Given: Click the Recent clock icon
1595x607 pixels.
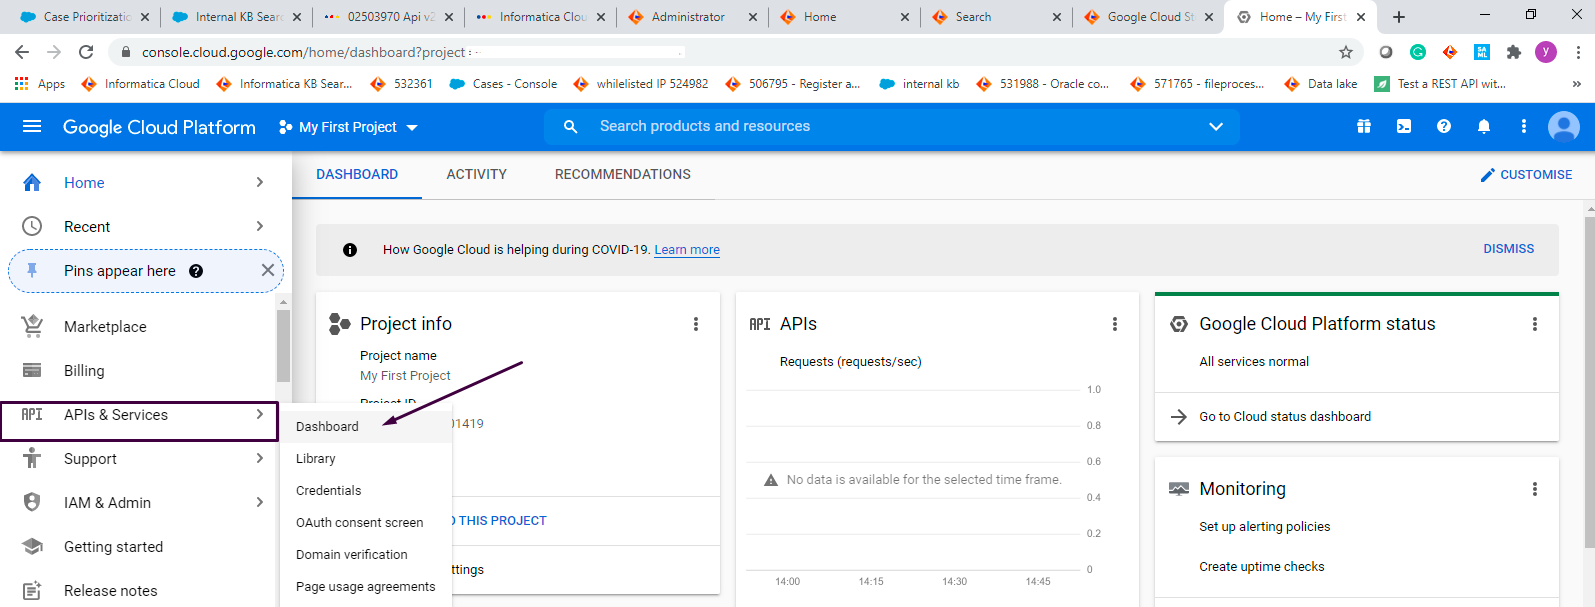Looking at the screenshot, I should [32, 226].
